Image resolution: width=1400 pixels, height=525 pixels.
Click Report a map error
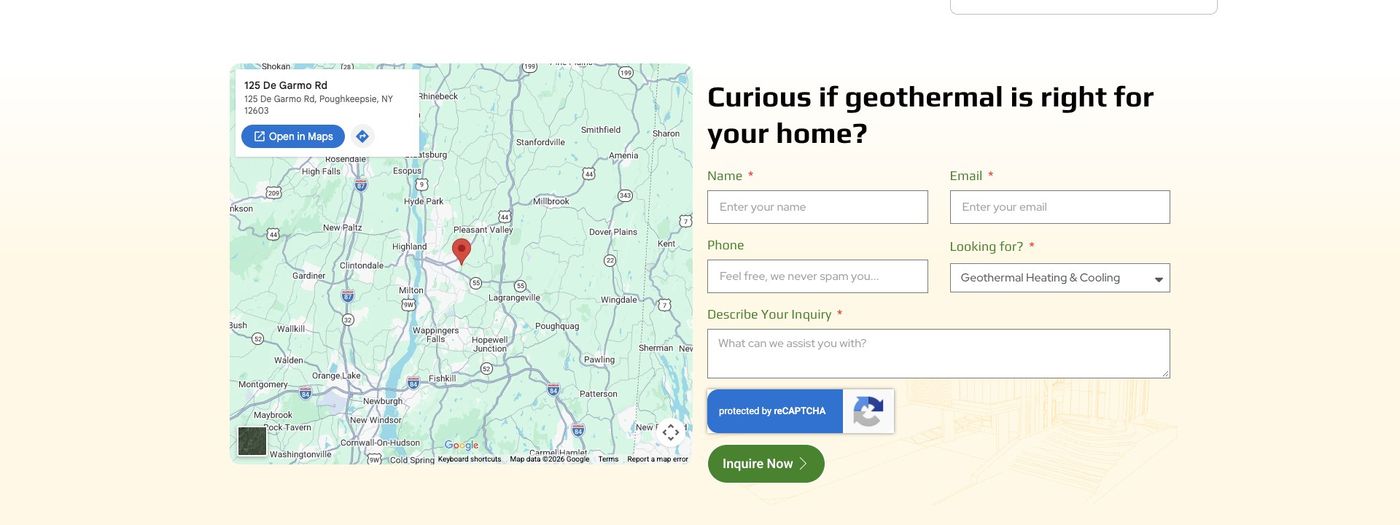[657, 459]
